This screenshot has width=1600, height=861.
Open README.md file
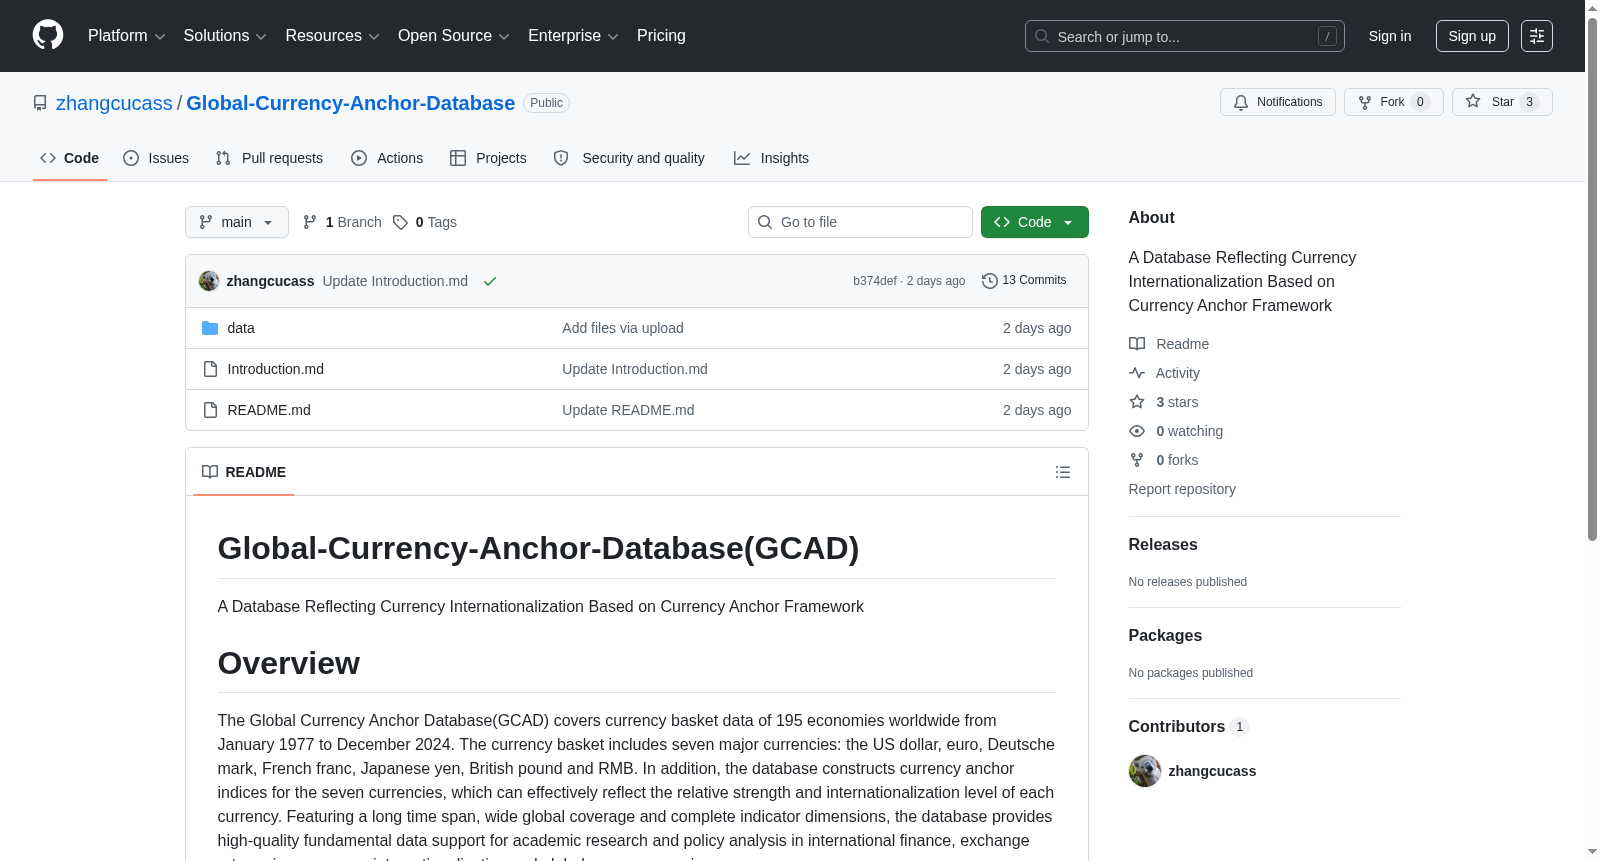[x=269, y=410]
